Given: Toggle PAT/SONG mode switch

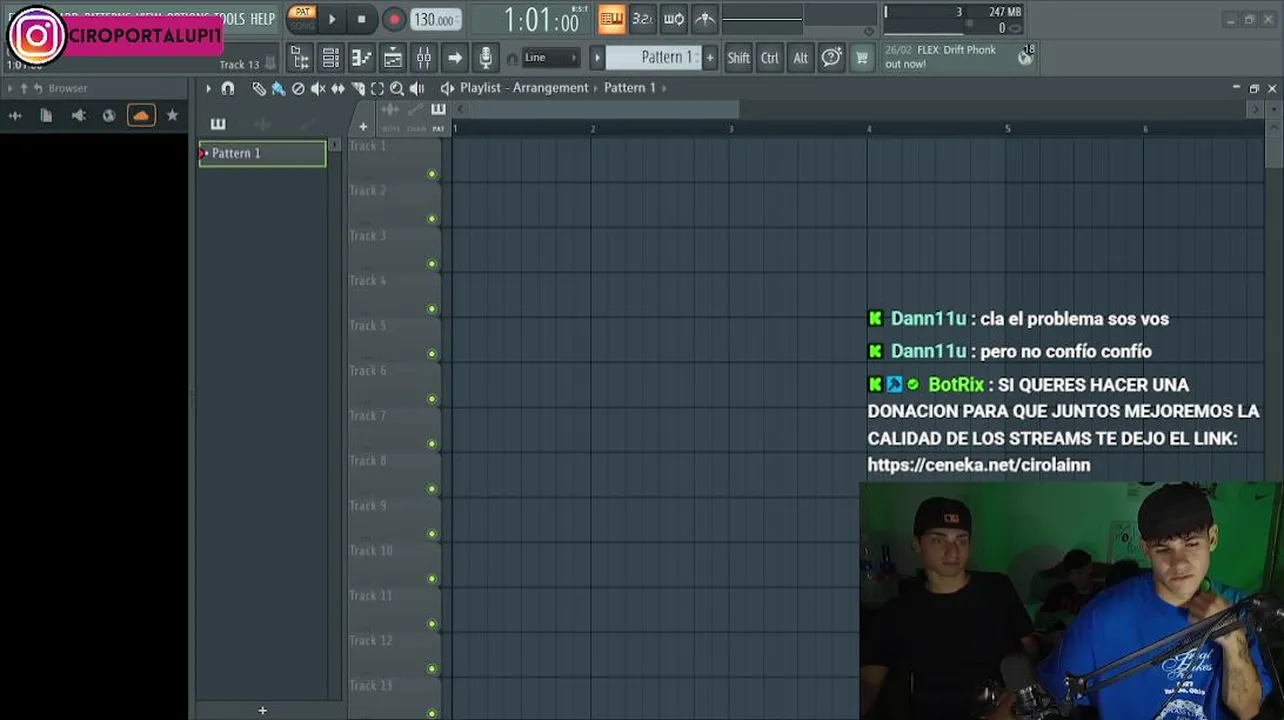Looking at the screenshot, I should (302, 18).
